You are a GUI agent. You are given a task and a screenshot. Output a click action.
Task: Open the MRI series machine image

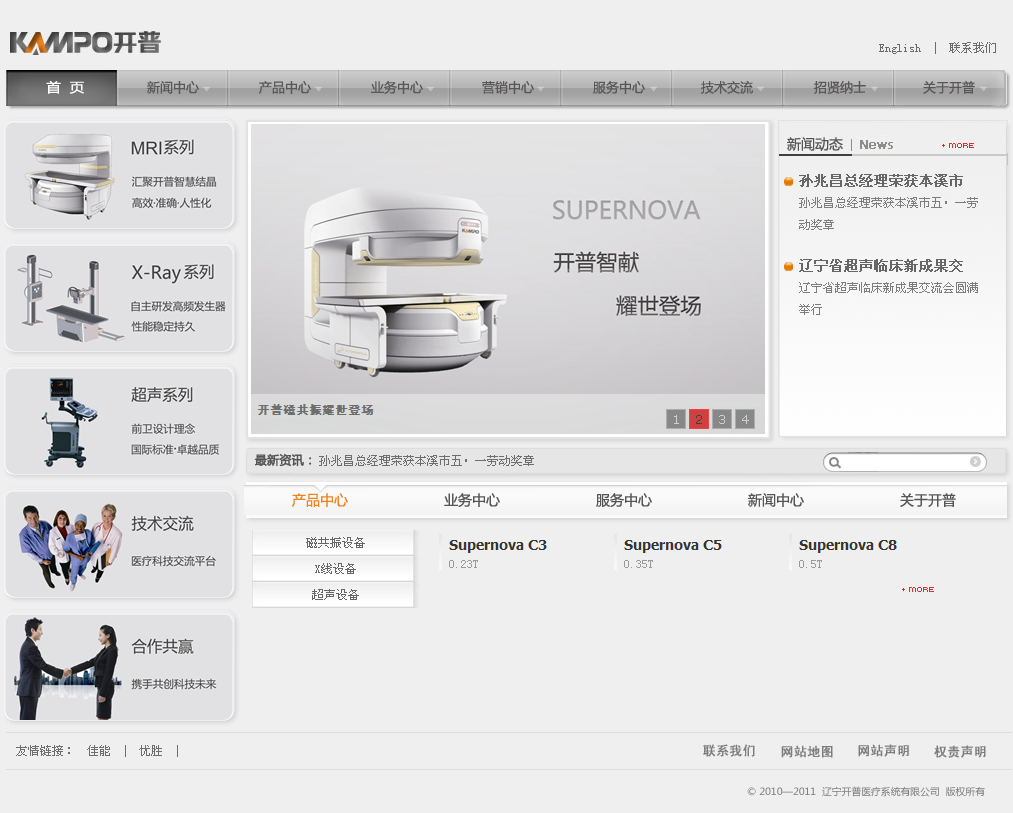click(68, 176)
